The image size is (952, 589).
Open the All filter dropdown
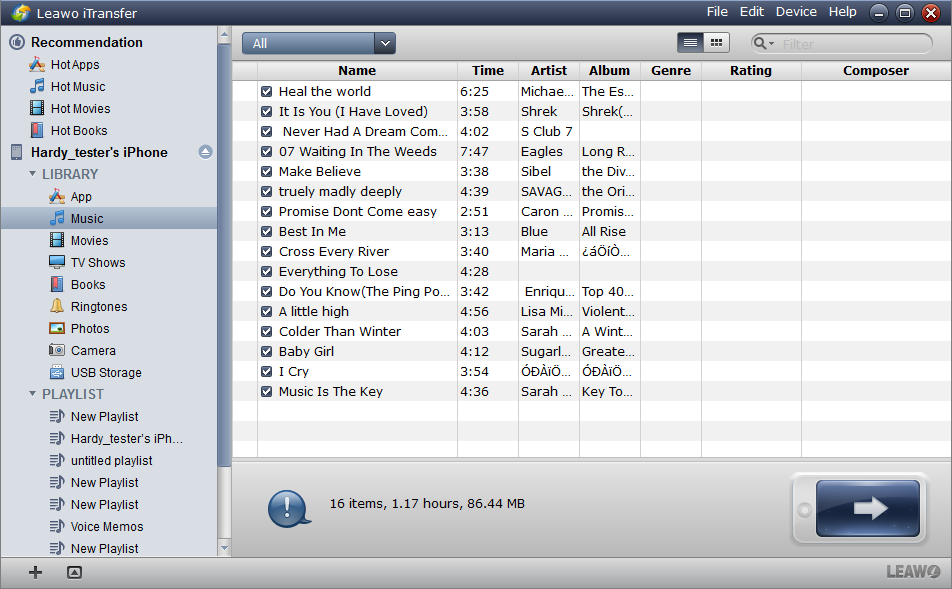[319, 43]
